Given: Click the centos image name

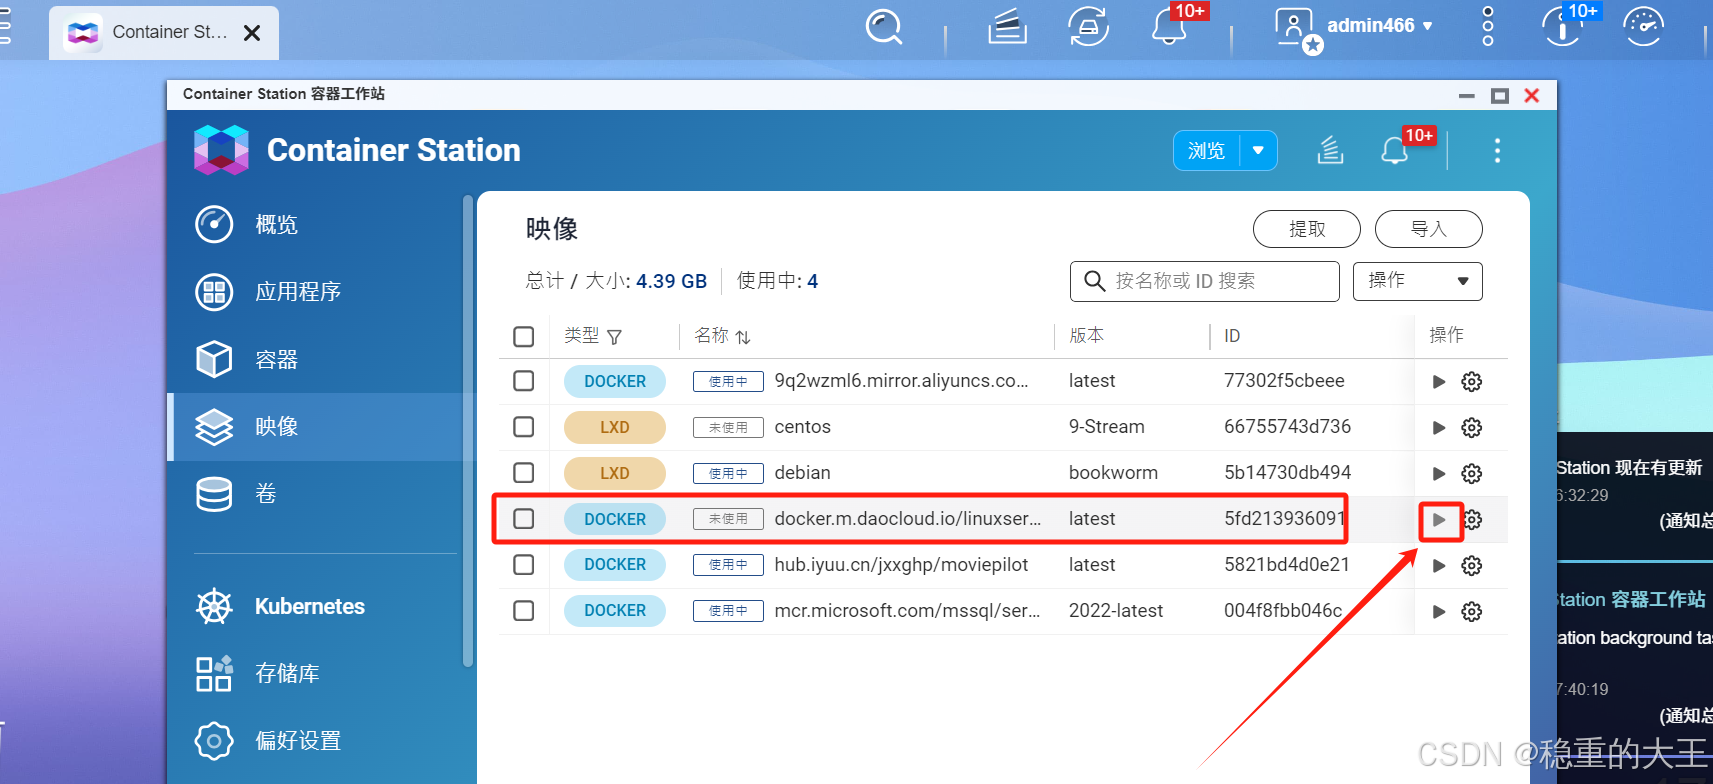Looking at the screenshot, I should 802,427.
